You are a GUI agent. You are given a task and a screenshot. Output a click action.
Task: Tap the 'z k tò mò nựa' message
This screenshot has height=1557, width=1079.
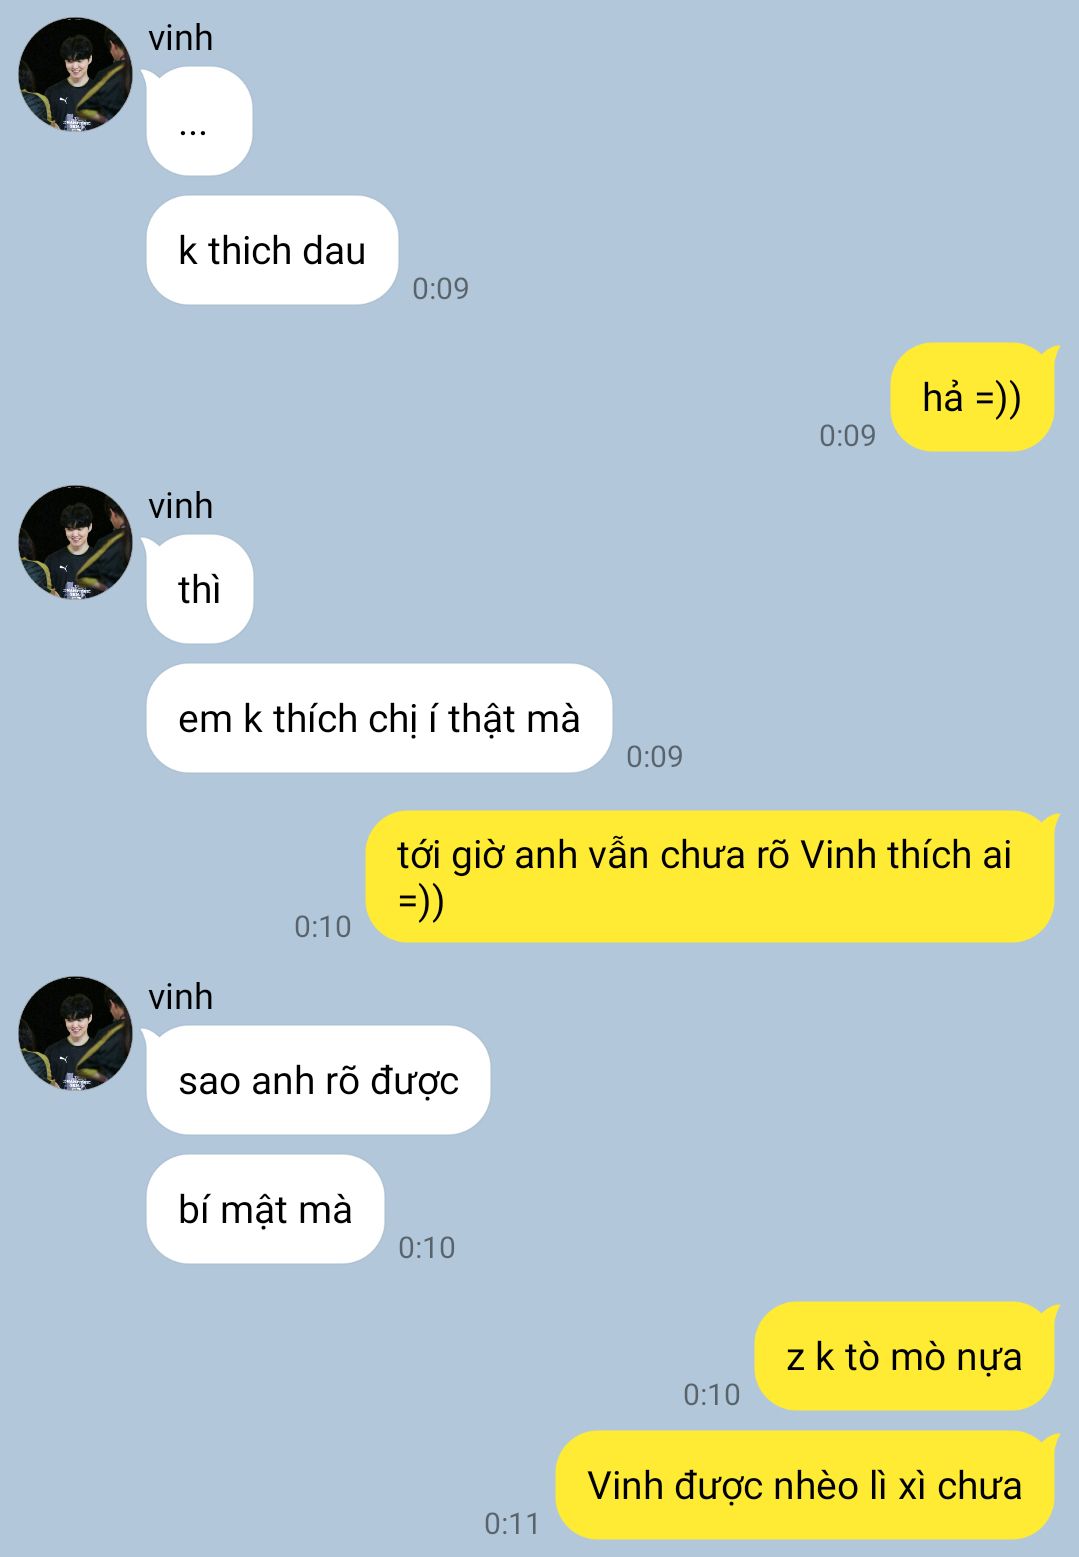(905, 1356)
